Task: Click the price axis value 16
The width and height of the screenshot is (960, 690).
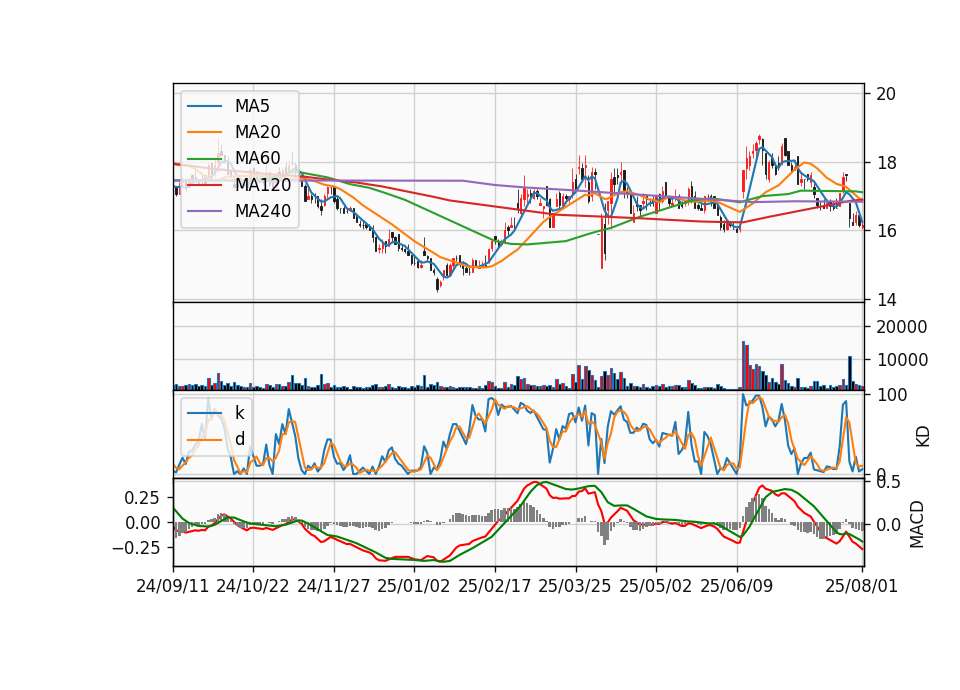Action: [x=886, y=231]
